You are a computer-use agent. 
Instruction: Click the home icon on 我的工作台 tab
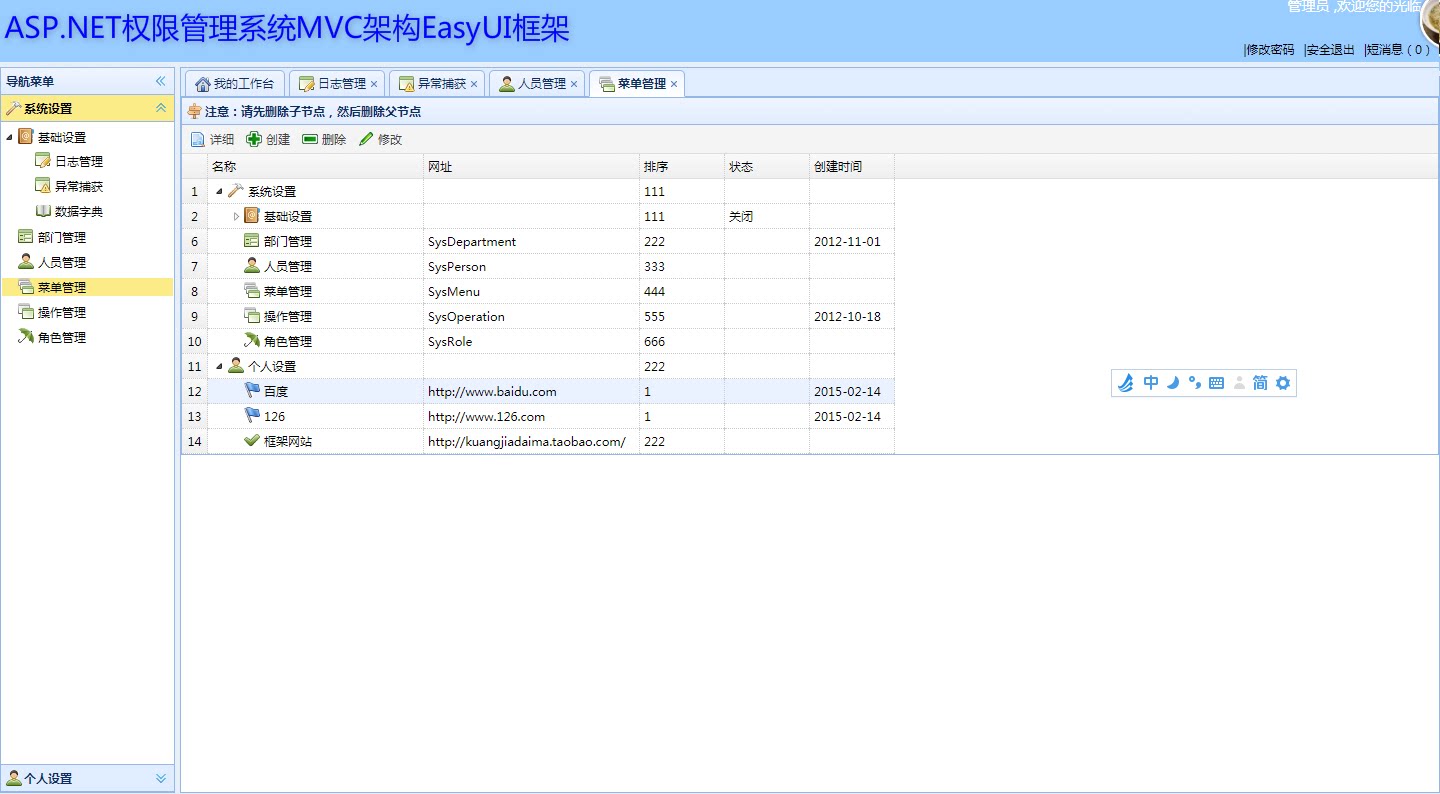[x=203, y=84]
